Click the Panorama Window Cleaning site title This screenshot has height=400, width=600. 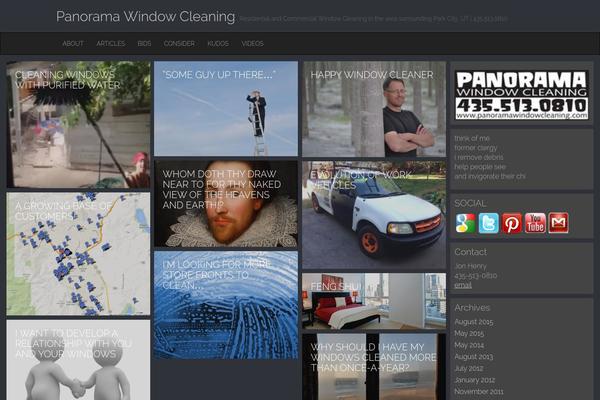(x=145, y=16)
